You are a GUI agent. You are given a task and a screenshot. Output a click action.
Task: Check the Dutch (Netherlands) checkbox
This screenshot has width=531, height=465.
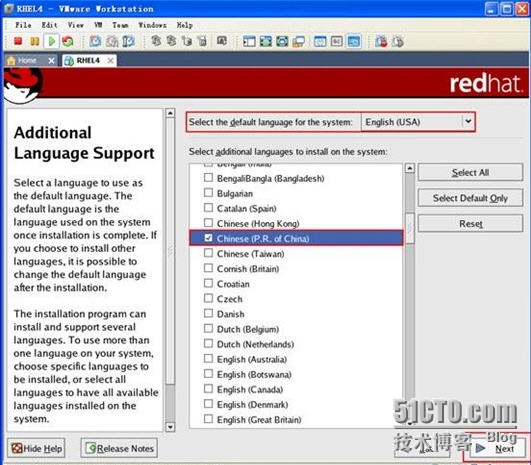(x=208, y=343)
